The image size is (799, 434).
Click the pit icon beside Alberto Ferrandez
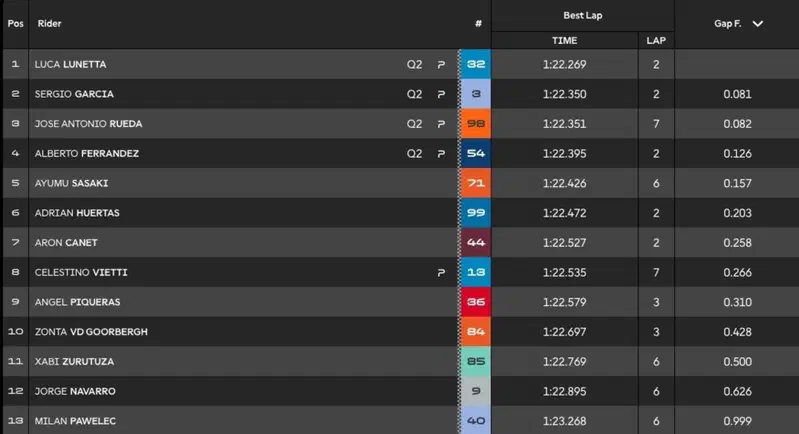click(441, 154)
